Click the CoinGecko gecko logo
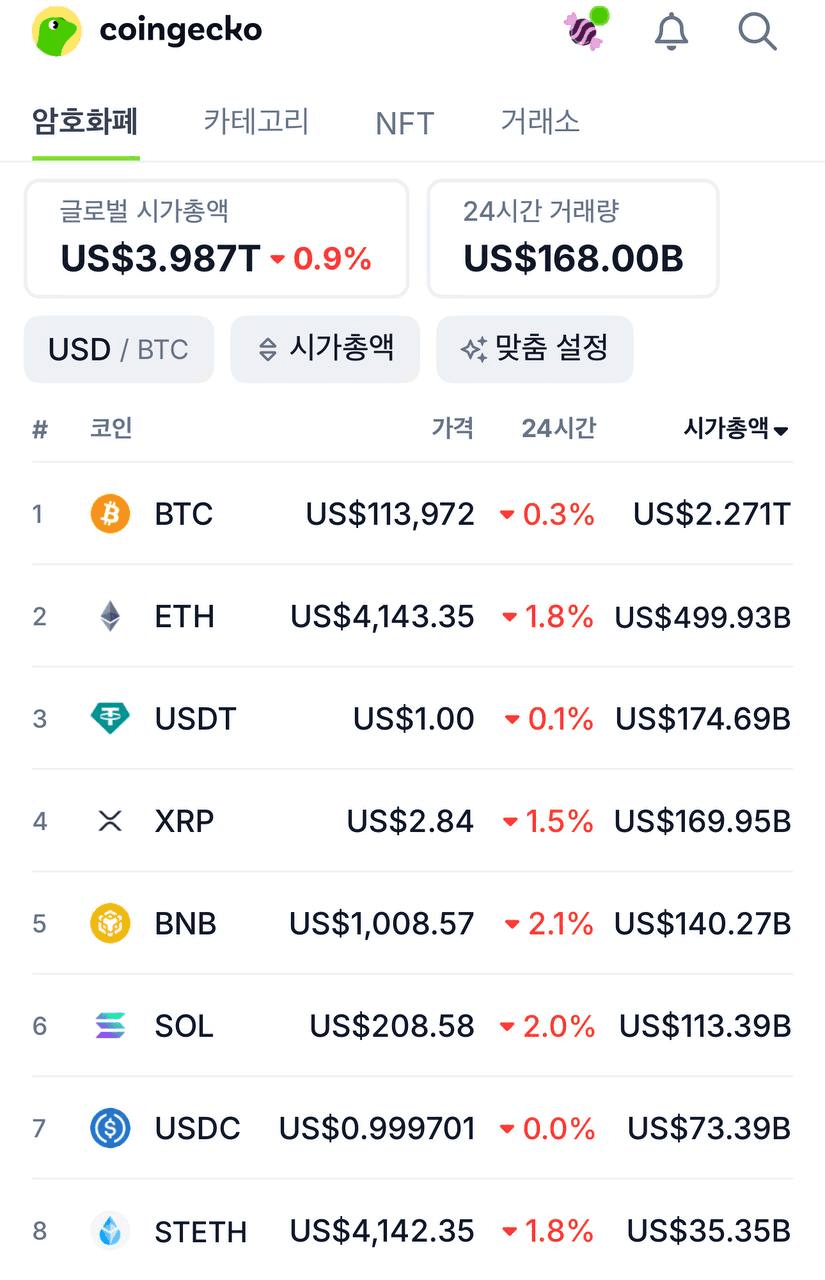 (x=56, y=31)
